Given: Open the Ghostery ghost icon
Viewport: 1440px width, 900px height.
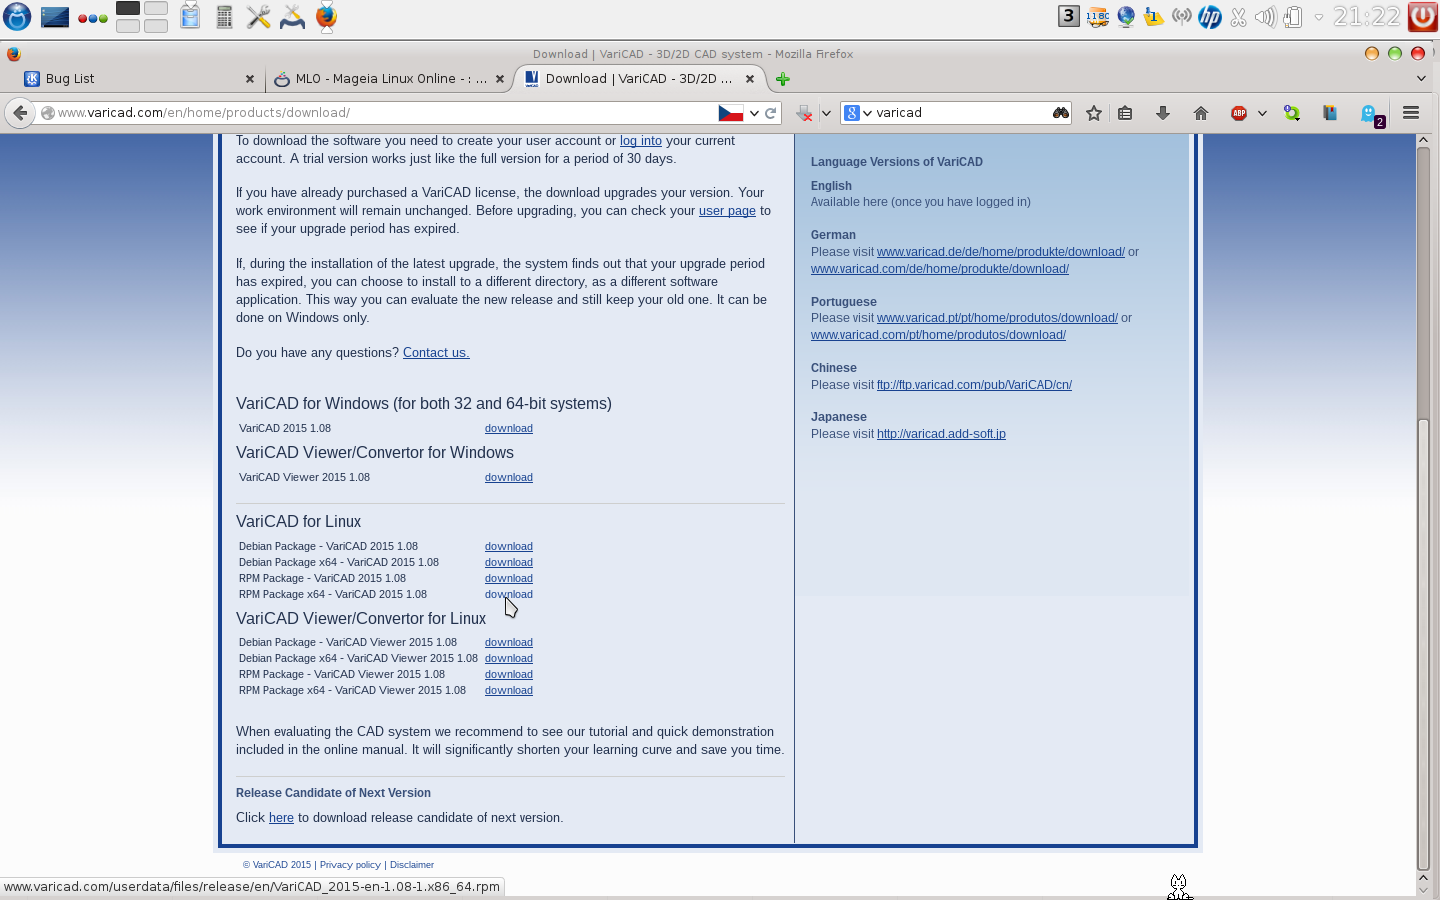Looking at the screenshot, I should coord(1371,115).
